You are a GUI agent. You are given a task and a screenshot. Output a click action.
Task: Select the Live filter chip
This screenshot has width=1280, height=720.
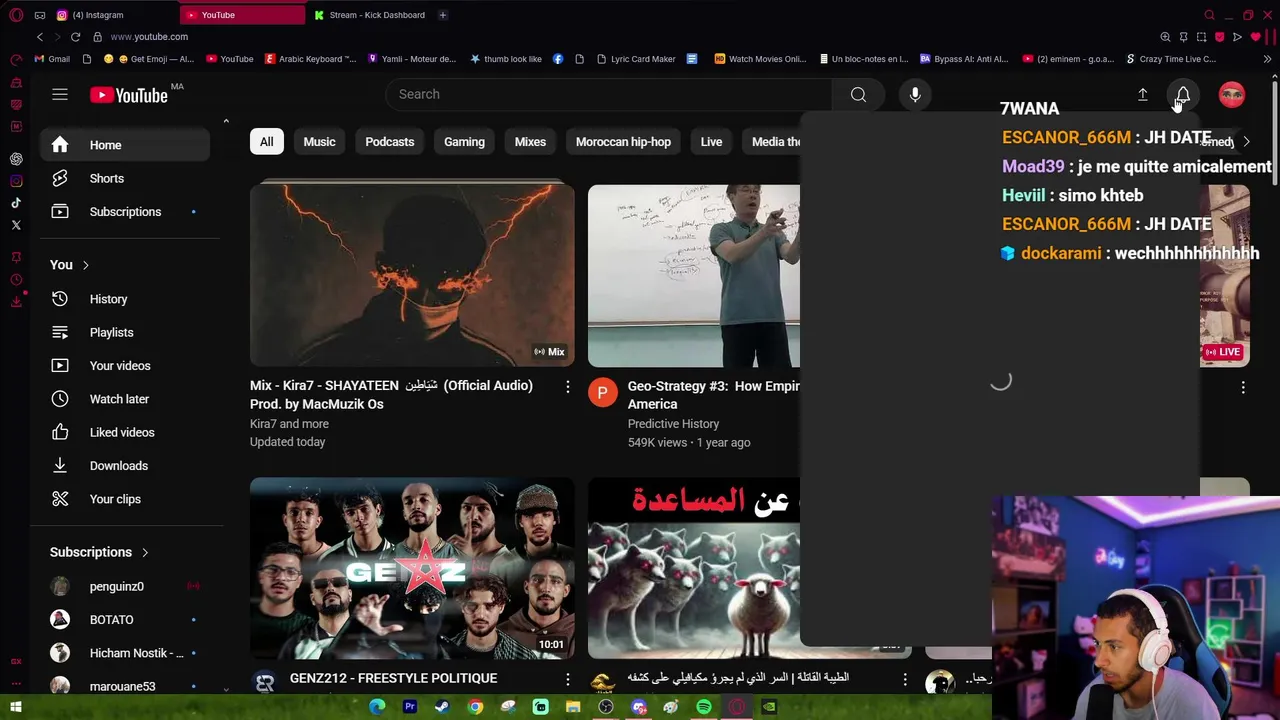[x=711, y=142]
